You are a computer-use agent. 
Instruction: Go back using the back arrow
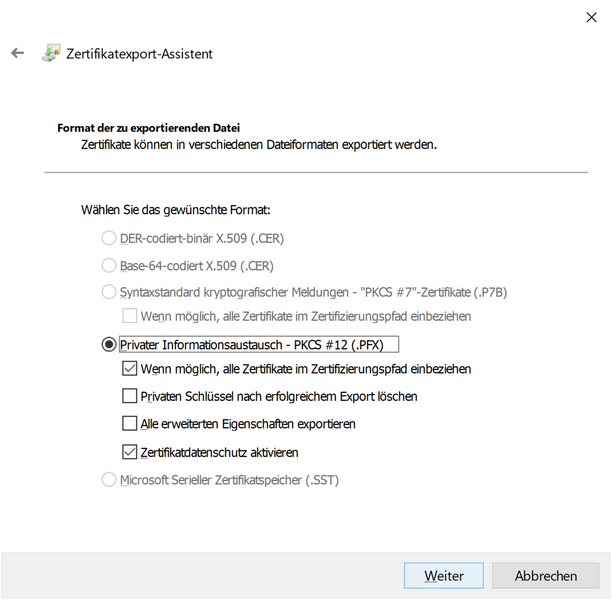[17, 53]
